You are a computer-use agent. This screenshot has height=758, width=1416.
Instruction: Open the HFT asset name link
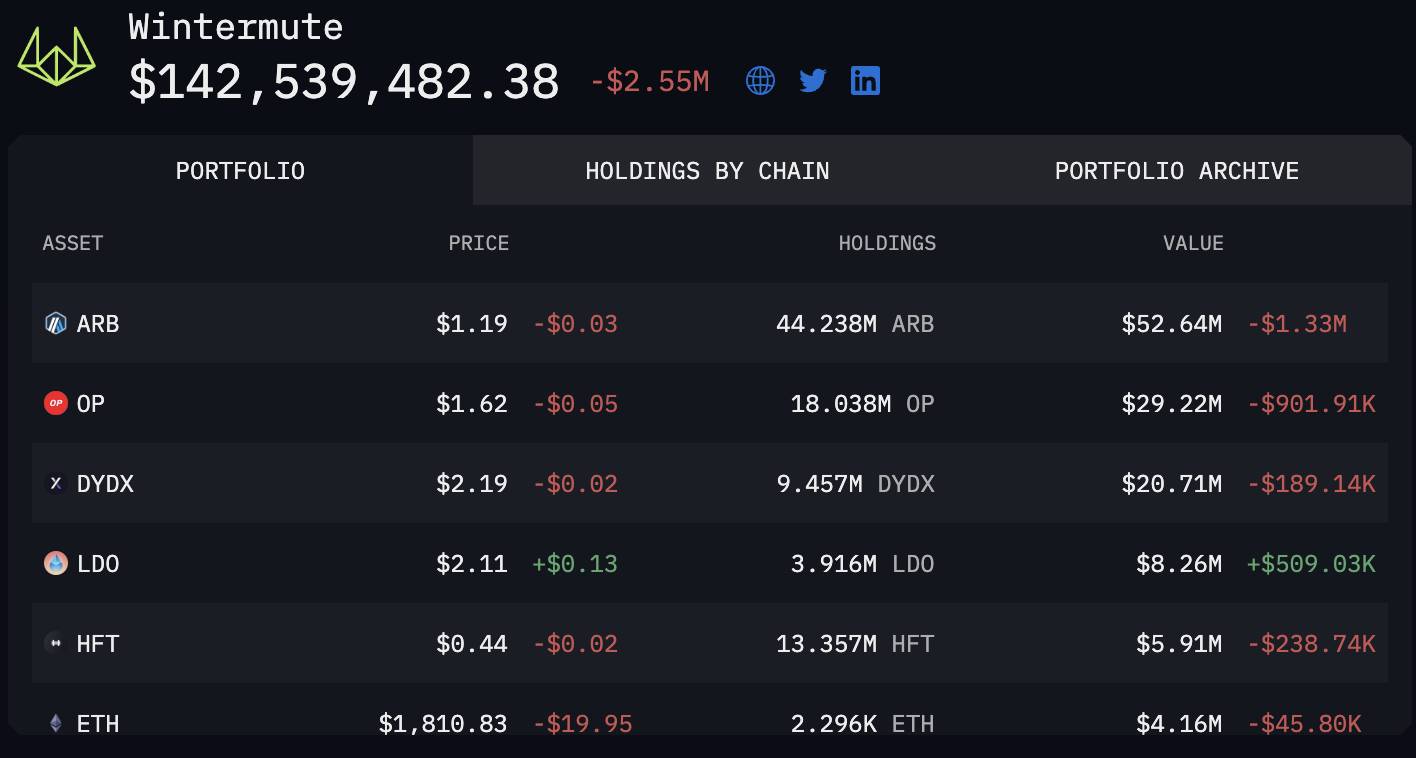pyautogui.click(x=98, y=644)
